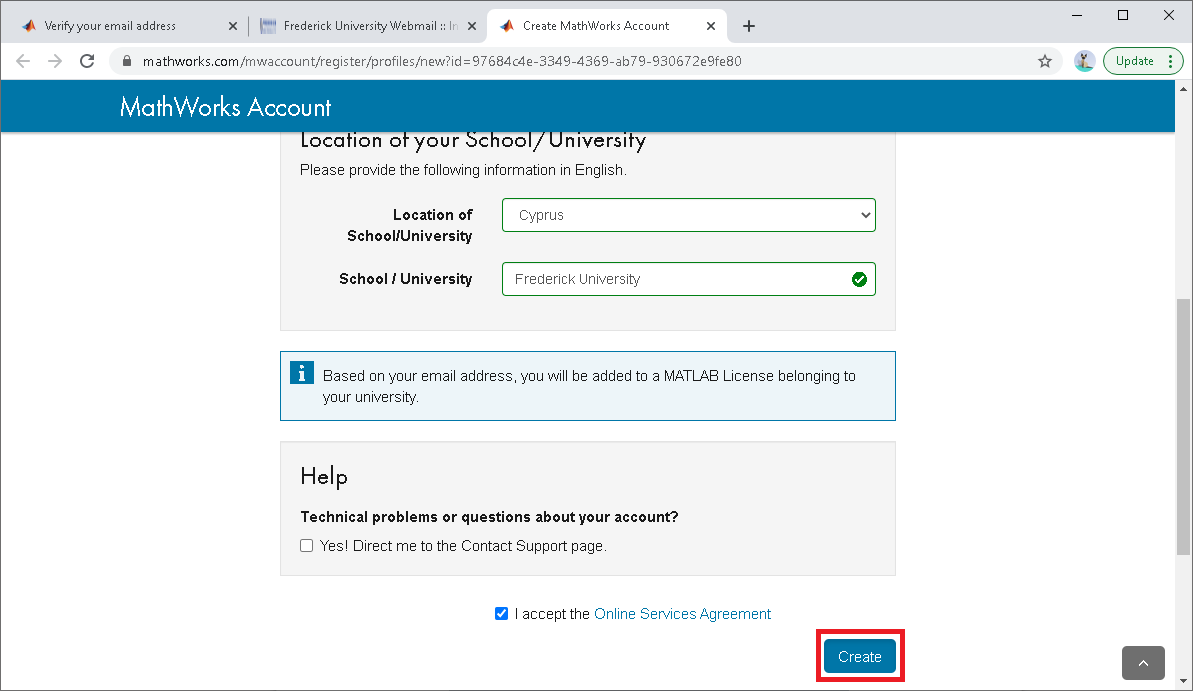Click the blue info icon in notice
Screen dimensions: 1194x693
point(302,373)
